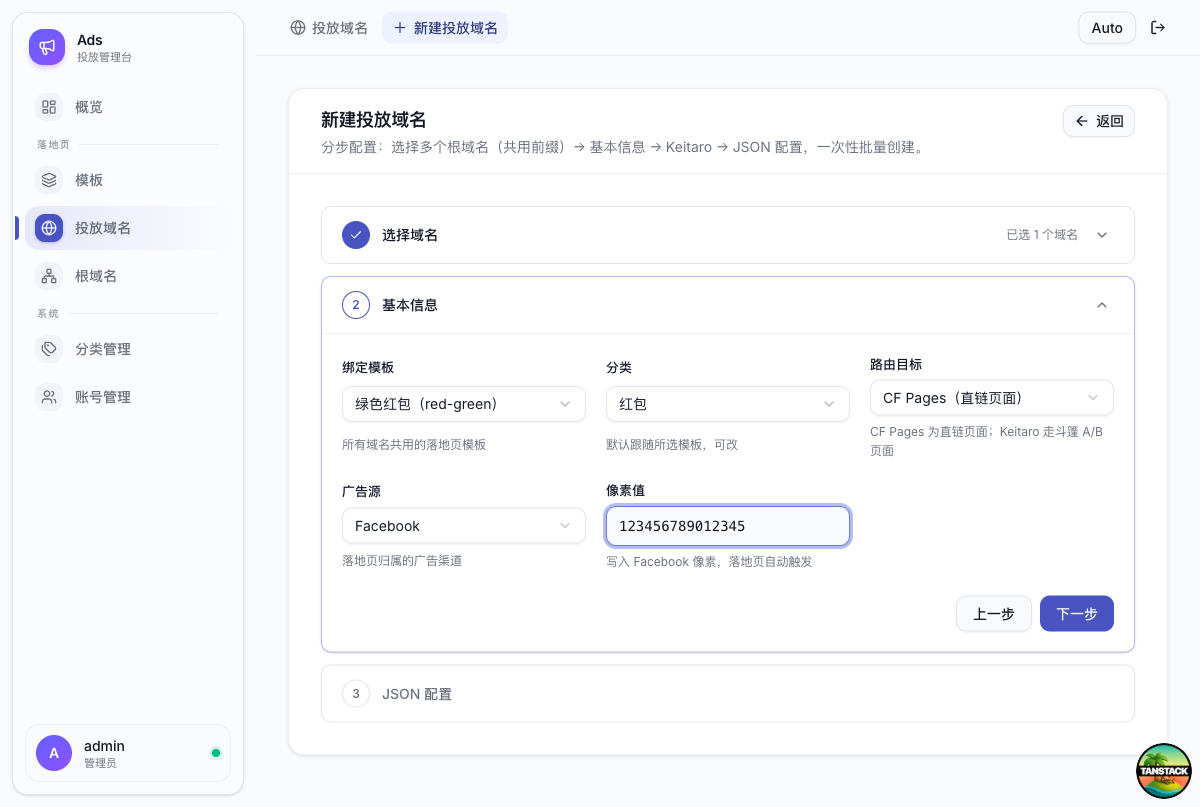Viewport: 1200px width, 807px height.
Task: Click the 分类管理 tag icon
Action: coord(49,349)
